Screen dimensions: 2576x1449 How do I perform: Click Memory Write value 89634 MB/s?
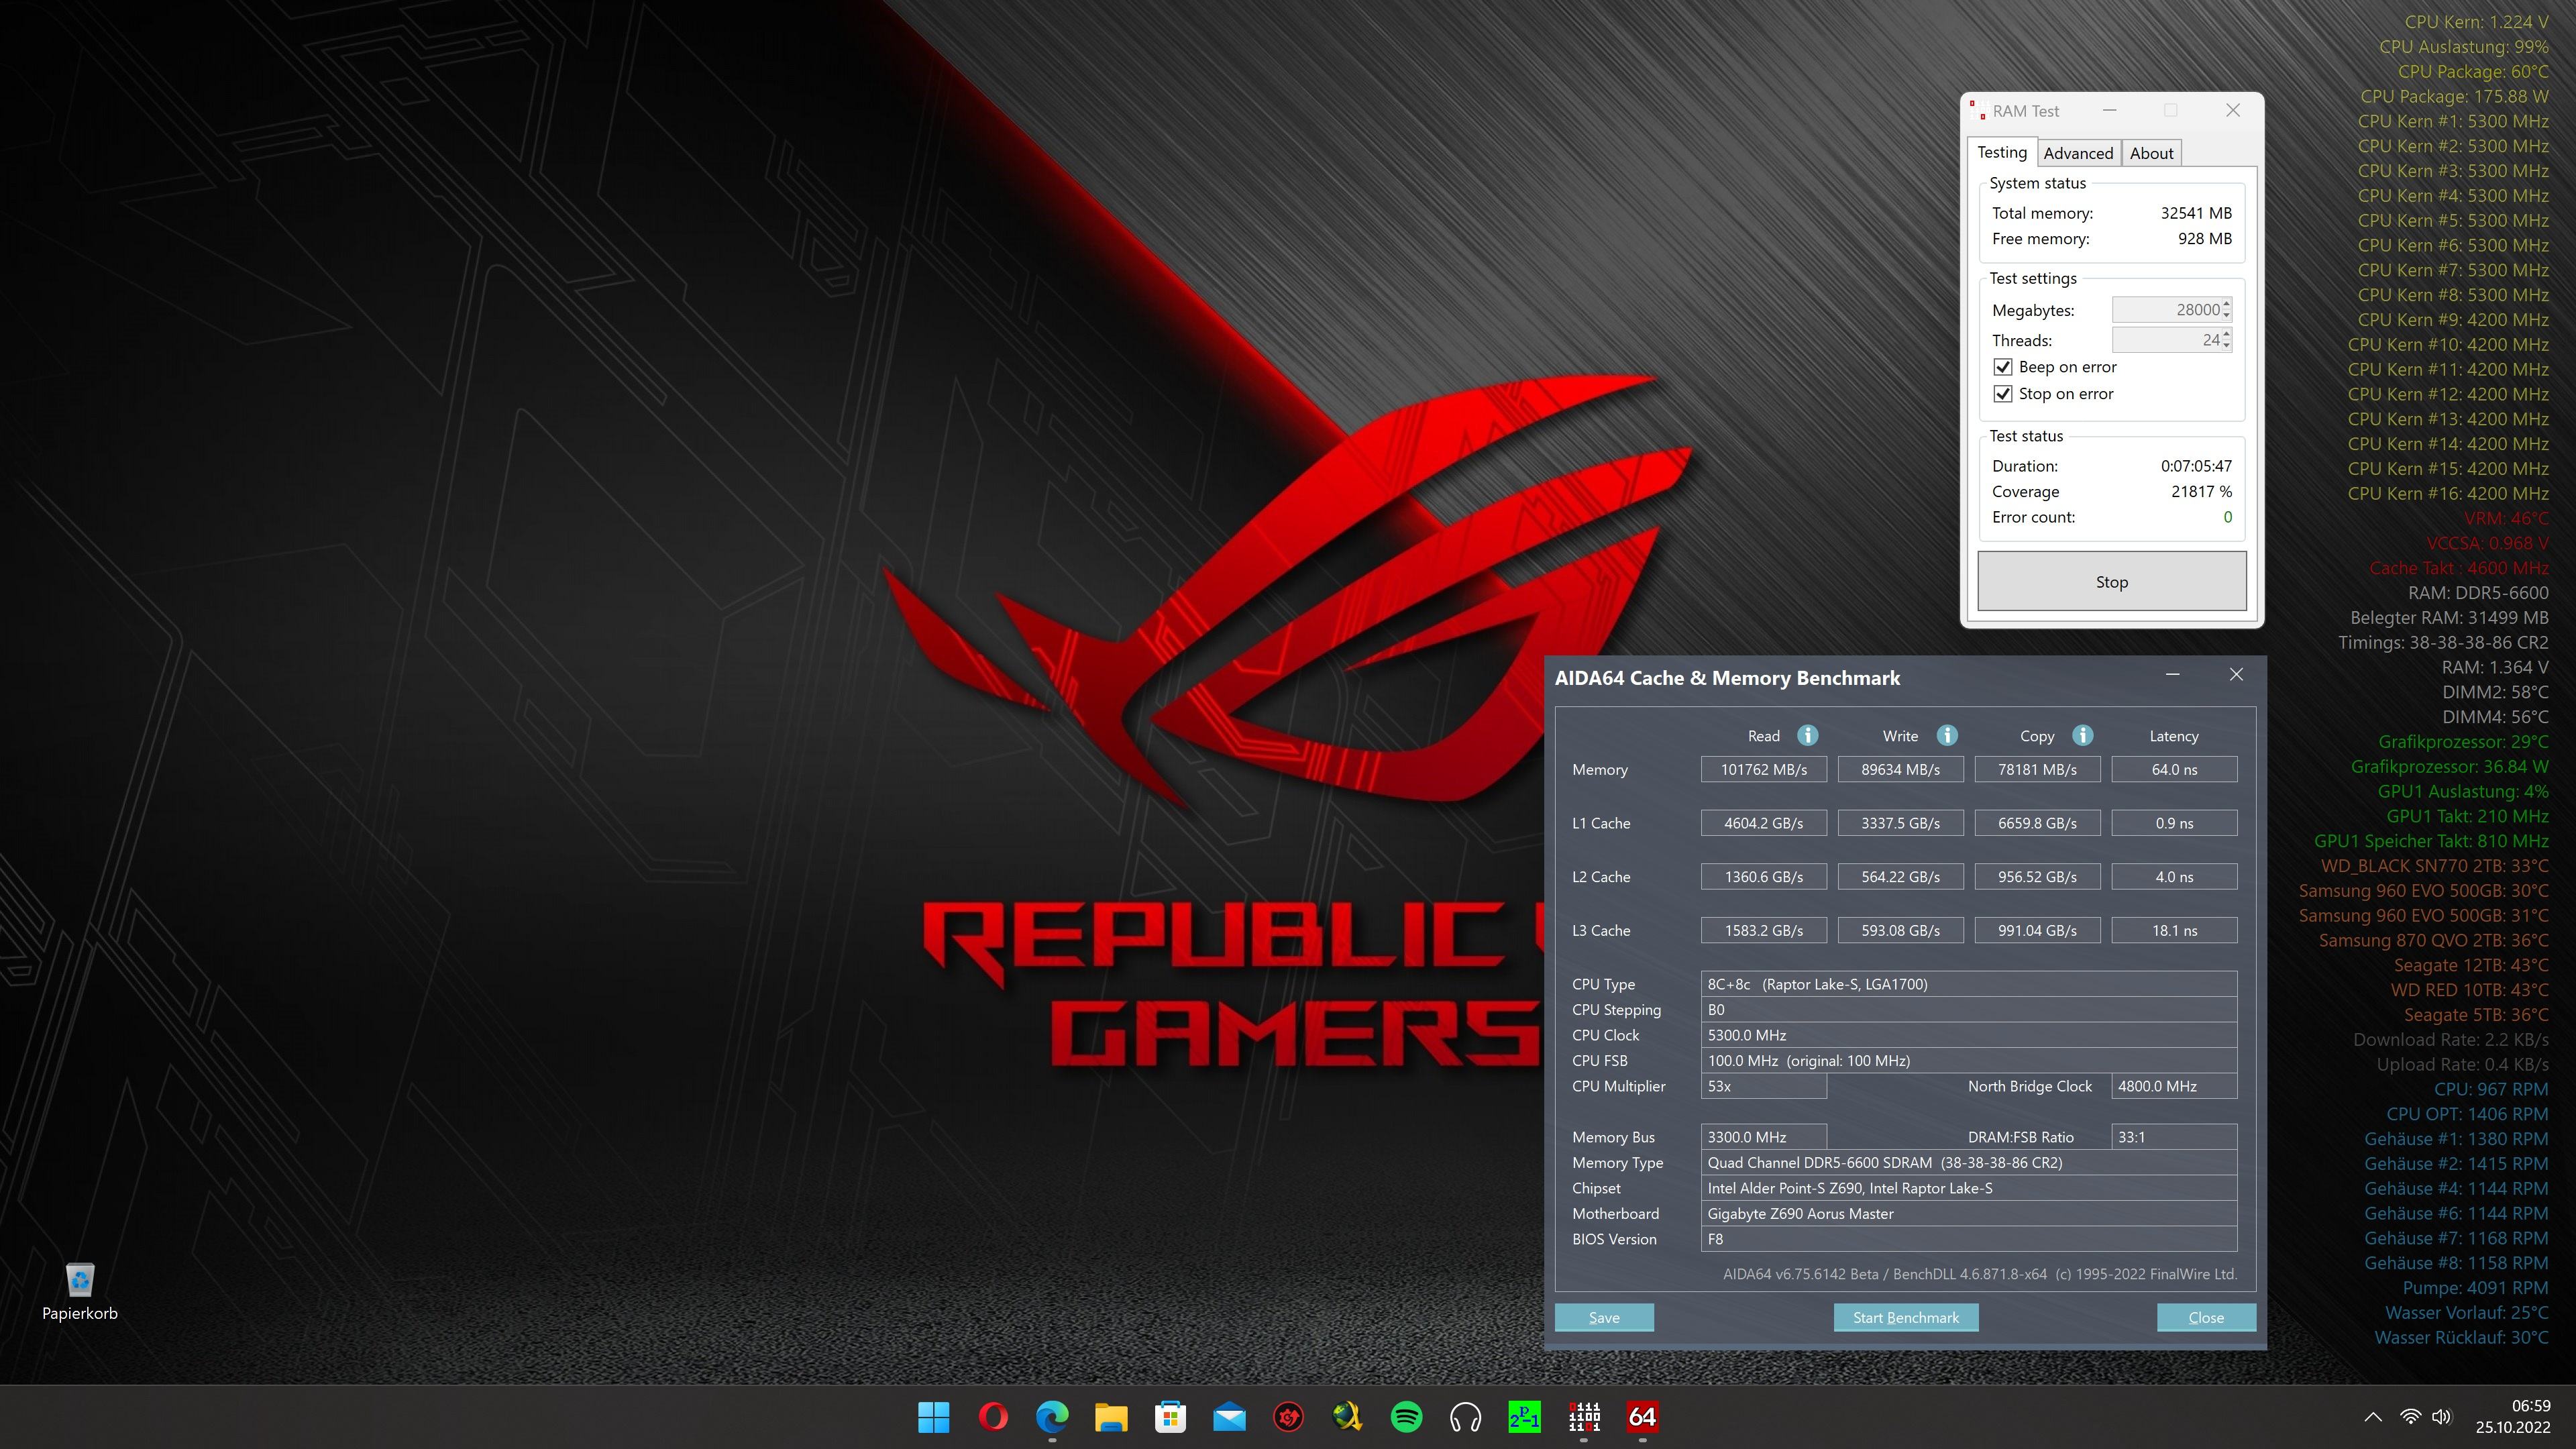(x=1900, y=770)
